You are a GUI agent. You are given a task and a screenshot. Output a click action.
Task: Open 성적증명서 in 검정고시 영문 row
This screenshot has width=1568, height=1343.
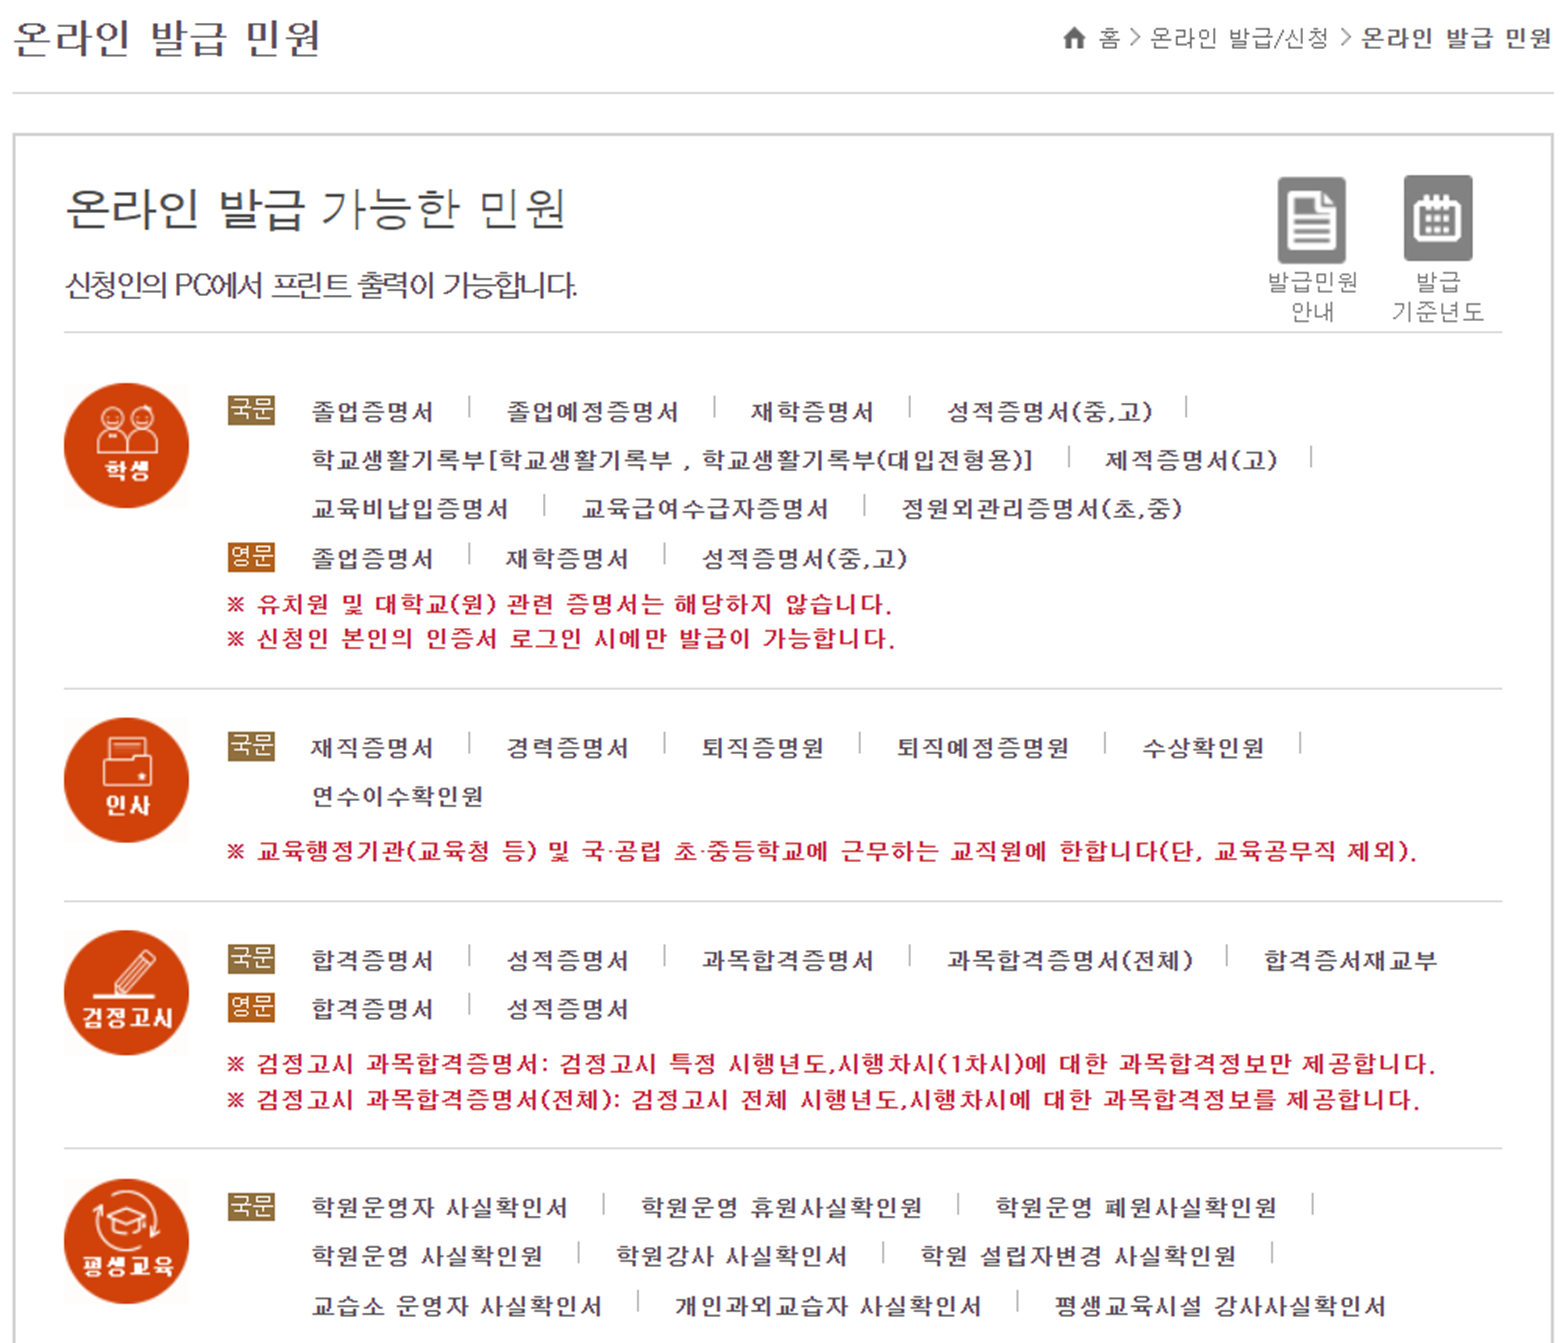(567, 1009)
